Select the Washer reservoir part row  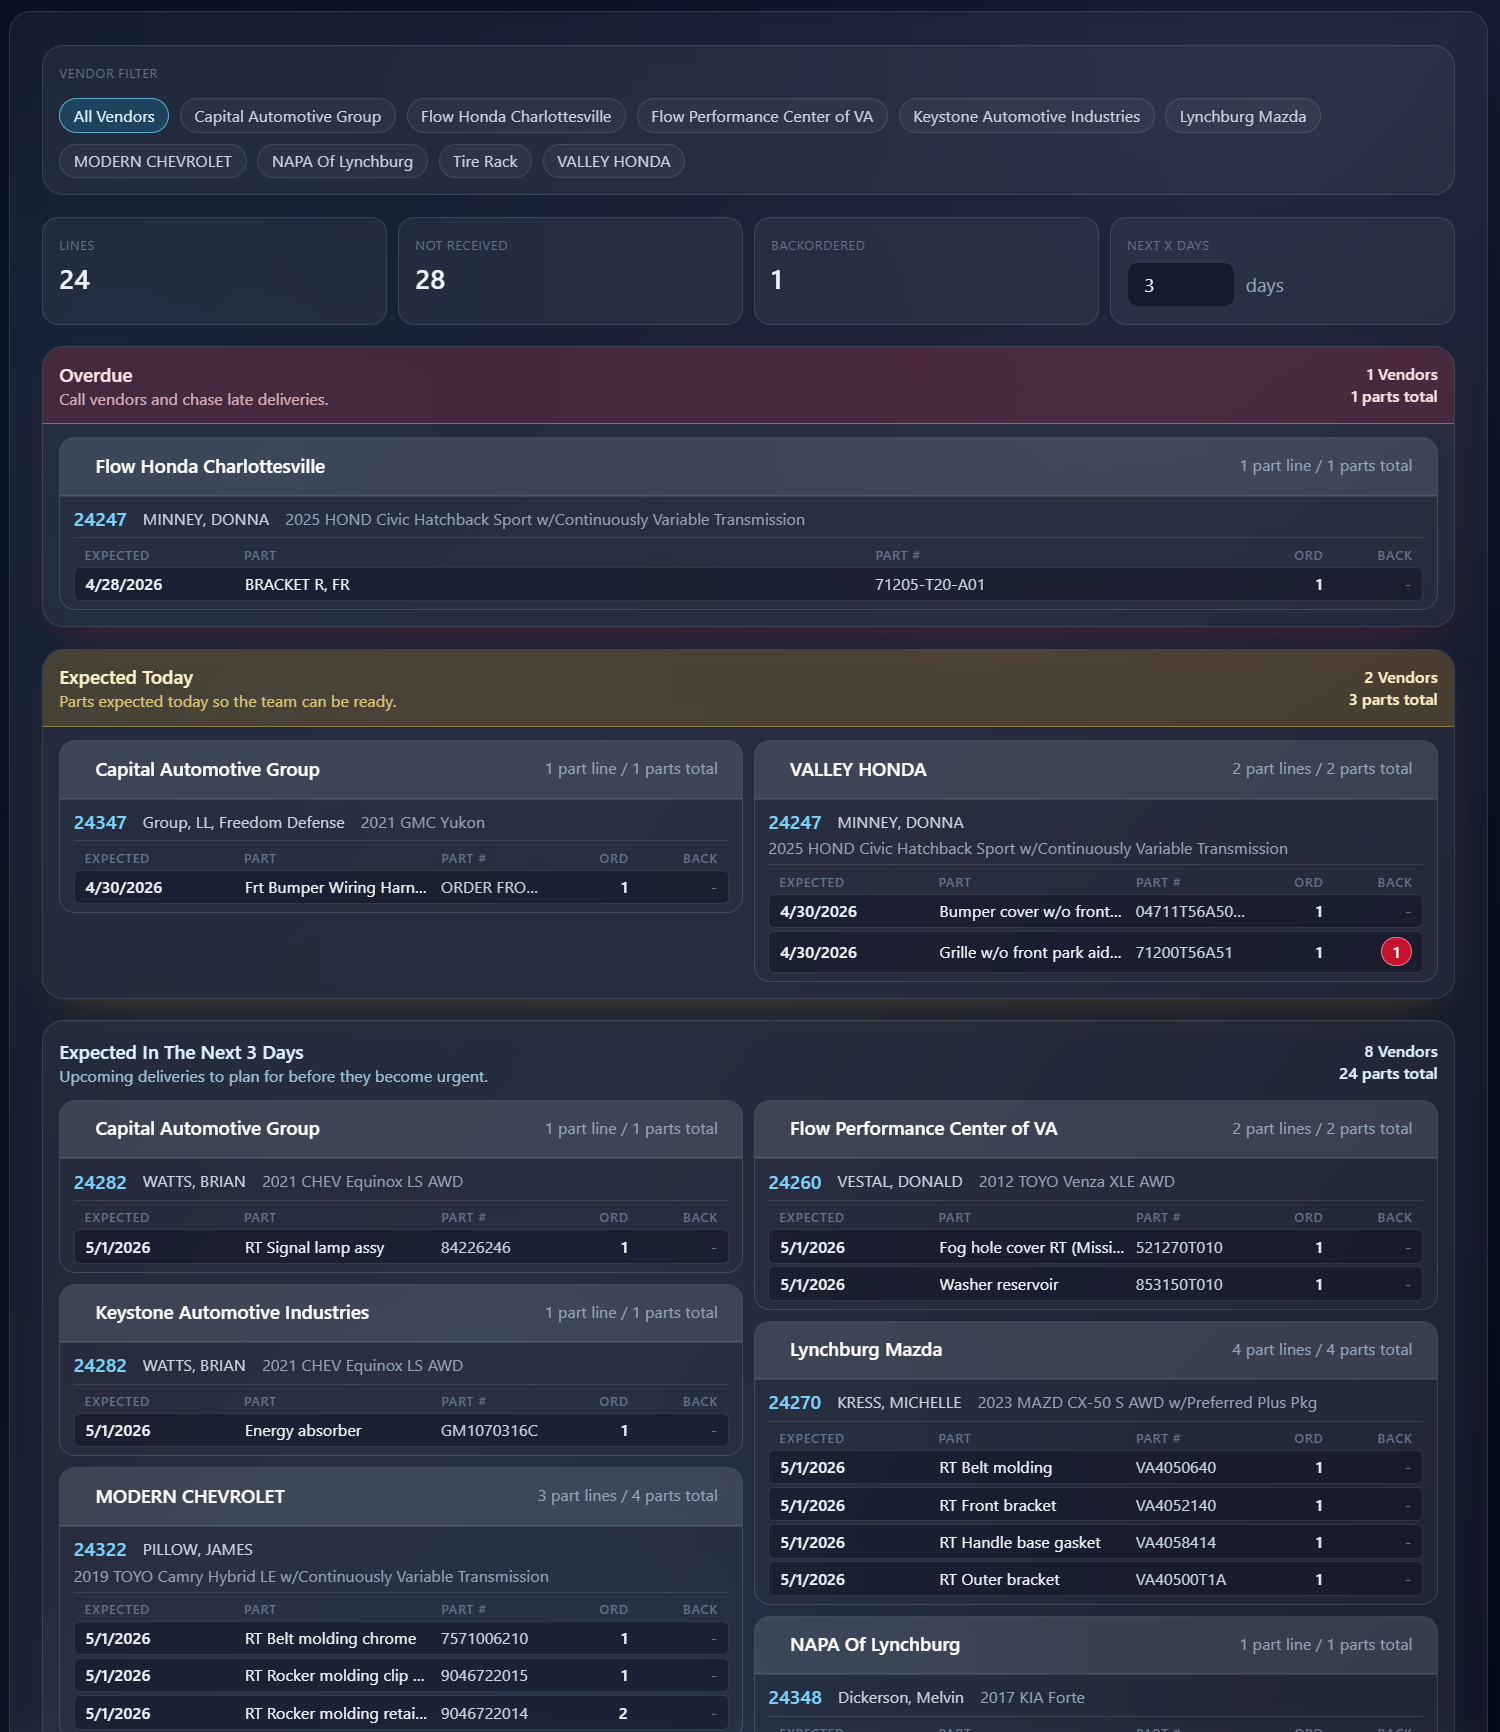[1095, 1284]
